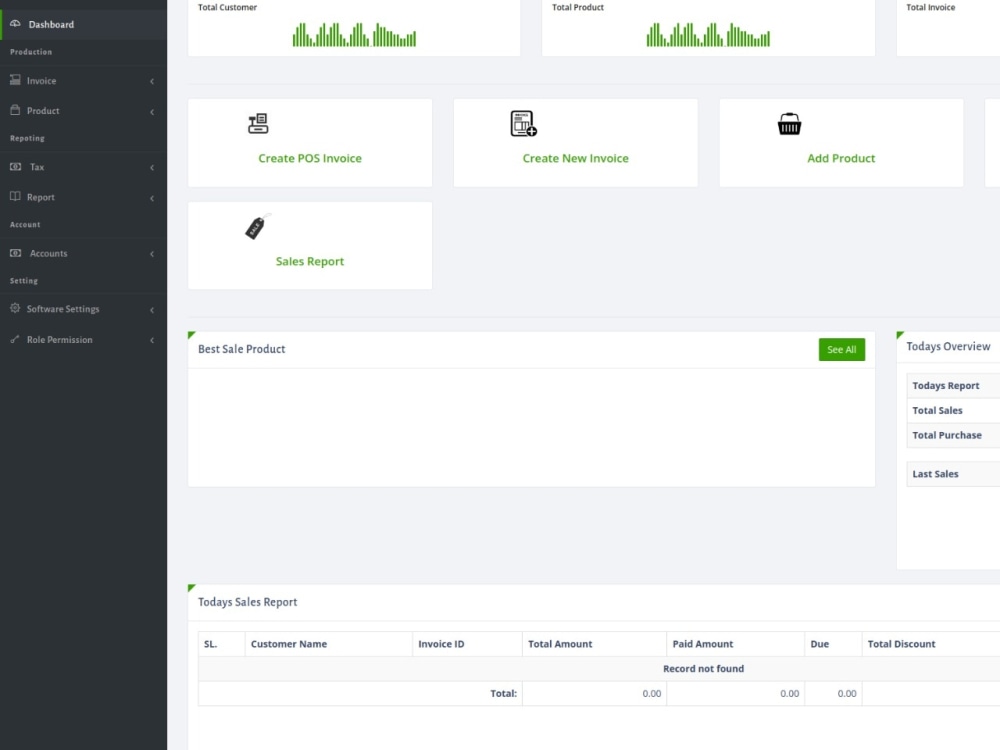Click the Role Permission key icon
The width and height of the screenshot is (1000, 750).
click(15, 339)
